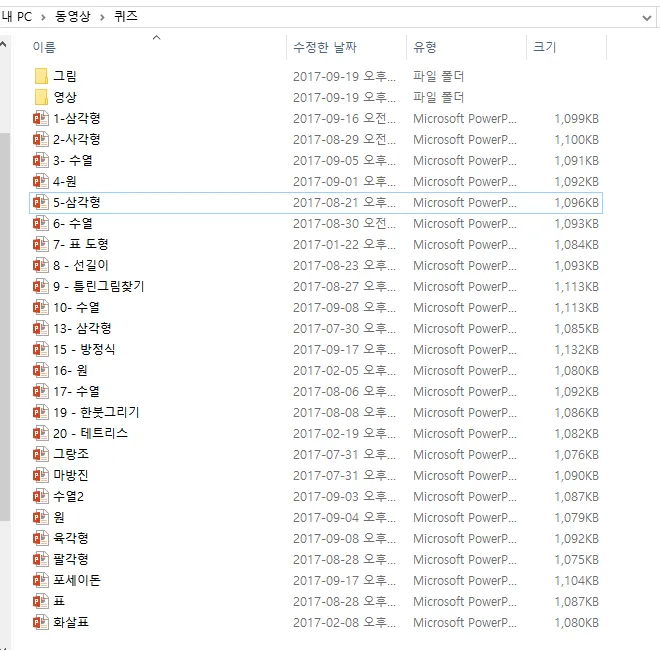660x650 pixels.
Task: Sort by the 수정한 날짜 column header
Action: [x=325, y=47]
